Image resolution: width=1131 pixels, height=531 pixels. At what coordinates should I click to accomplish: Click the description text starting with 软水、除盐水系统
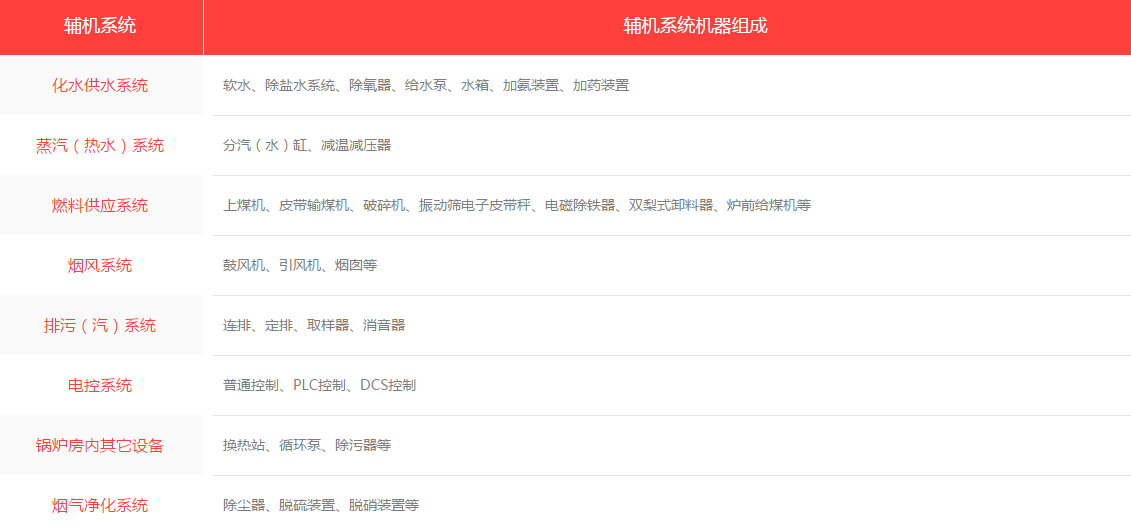pyautogui.click(x=426, y=86)
